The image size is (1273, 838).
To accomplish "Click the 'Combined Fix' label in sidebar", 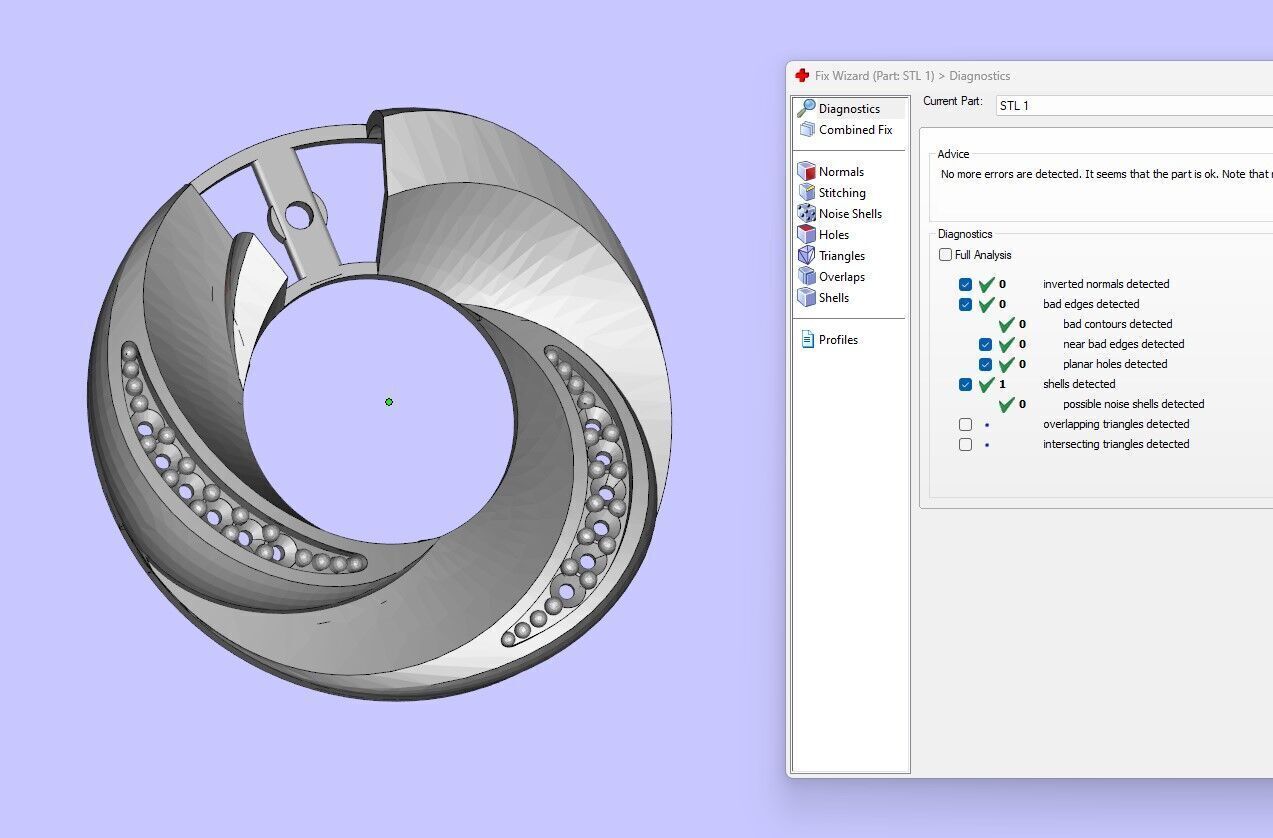I will pos(855,130).
